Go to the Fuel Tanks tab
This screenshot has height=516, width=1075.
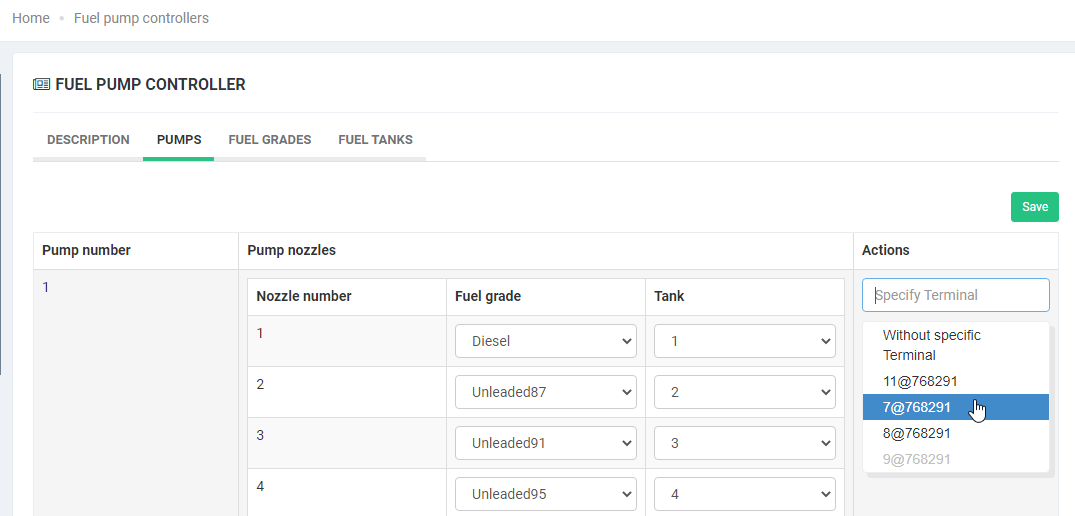(x=375, y=140)
